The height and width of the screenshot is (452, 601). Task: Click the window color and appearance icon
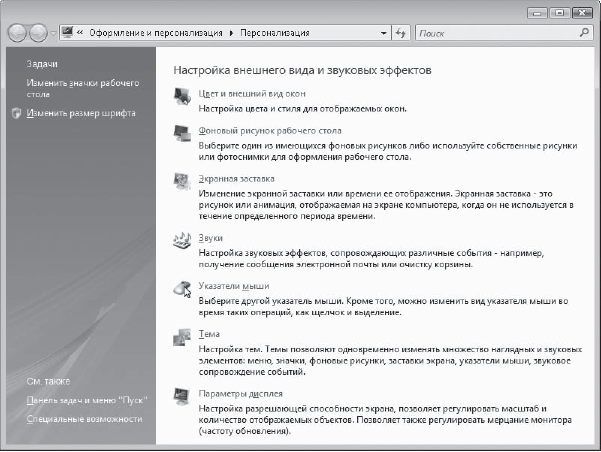click(182, 96)
